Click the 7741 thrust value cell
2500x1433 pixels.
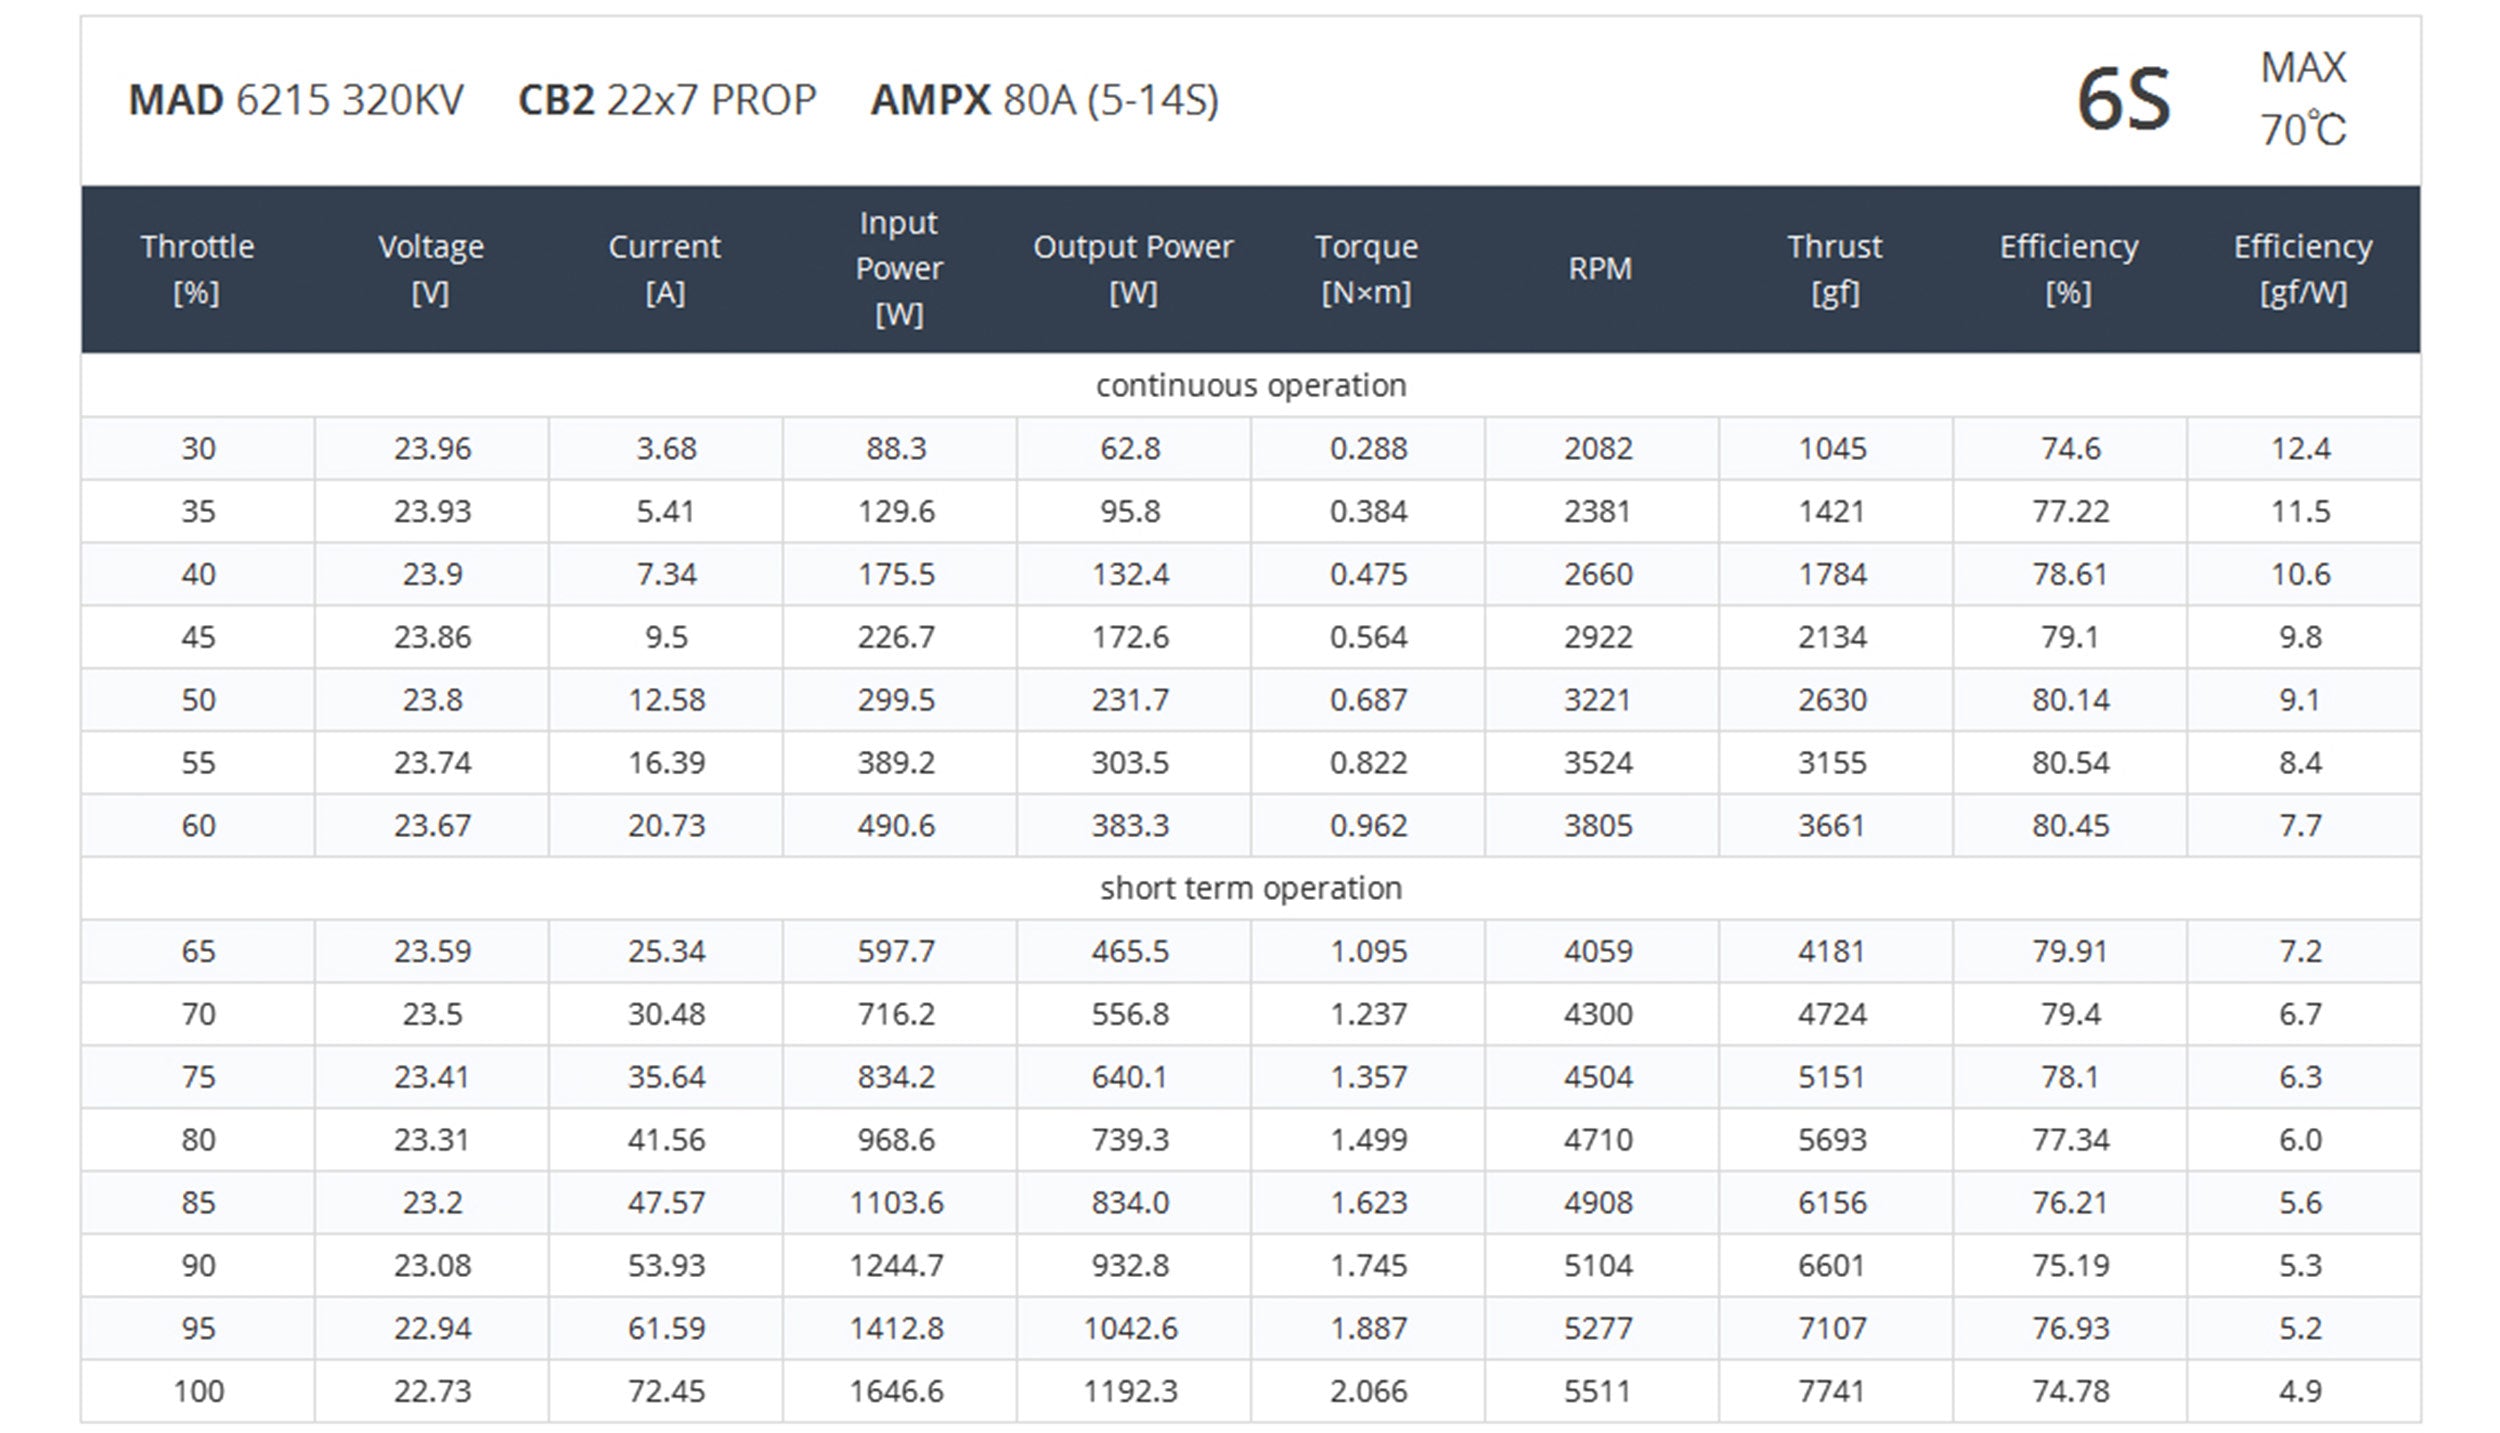point(1832,1391)
